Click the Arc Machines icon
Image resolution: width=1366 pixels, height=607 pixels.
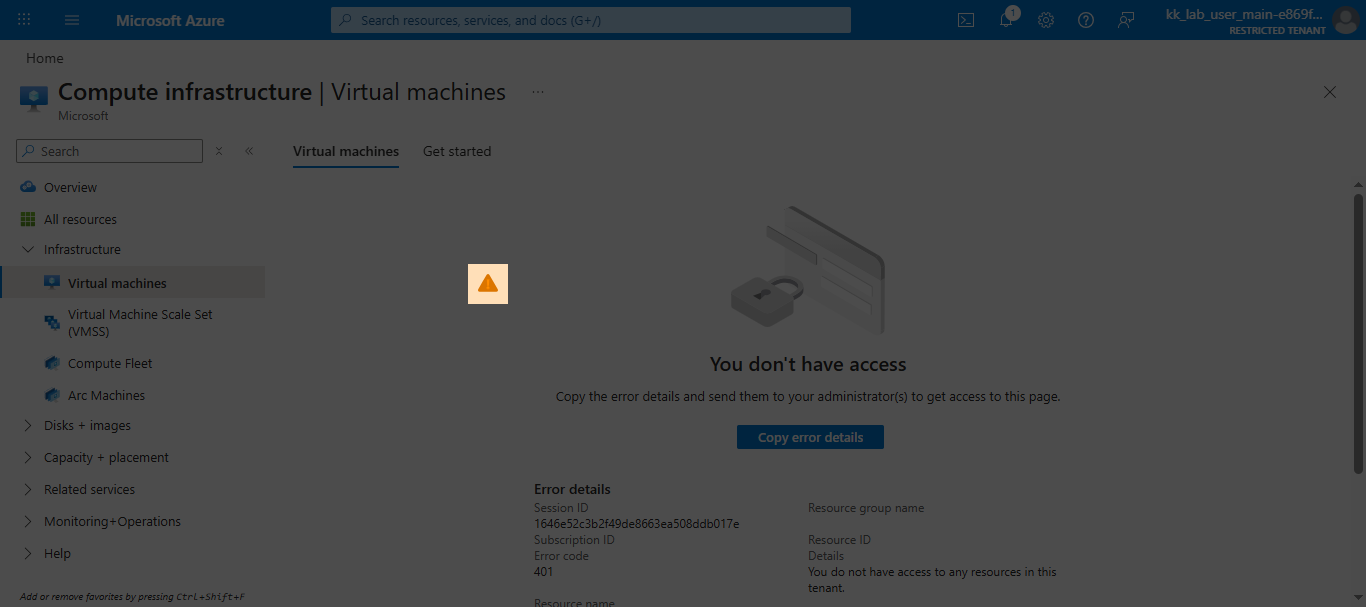(52, 395)
